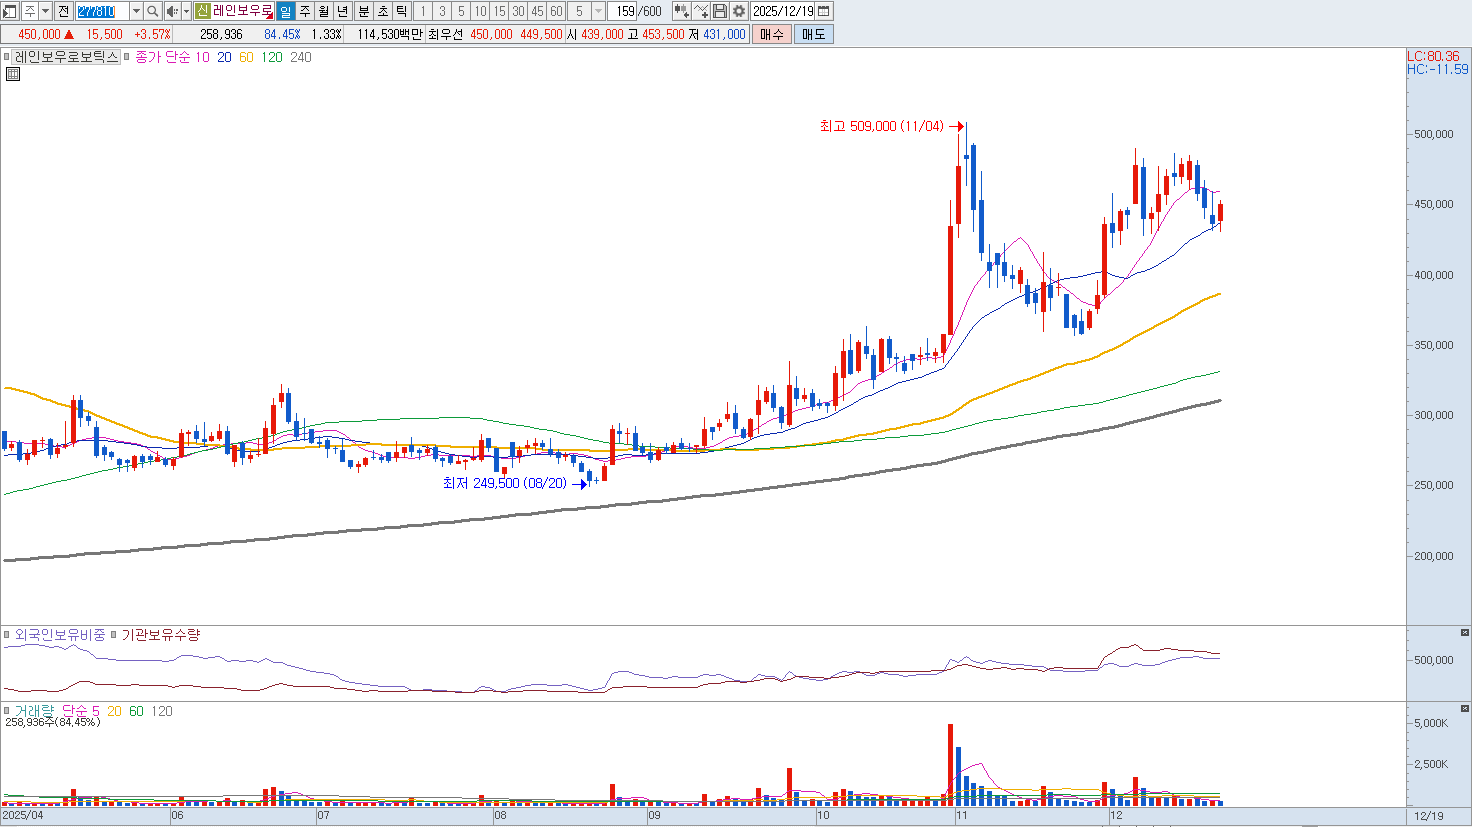Open chart settings gear icon
The width and height of the screenshot is (1472, 827).
tap(739, 11)
